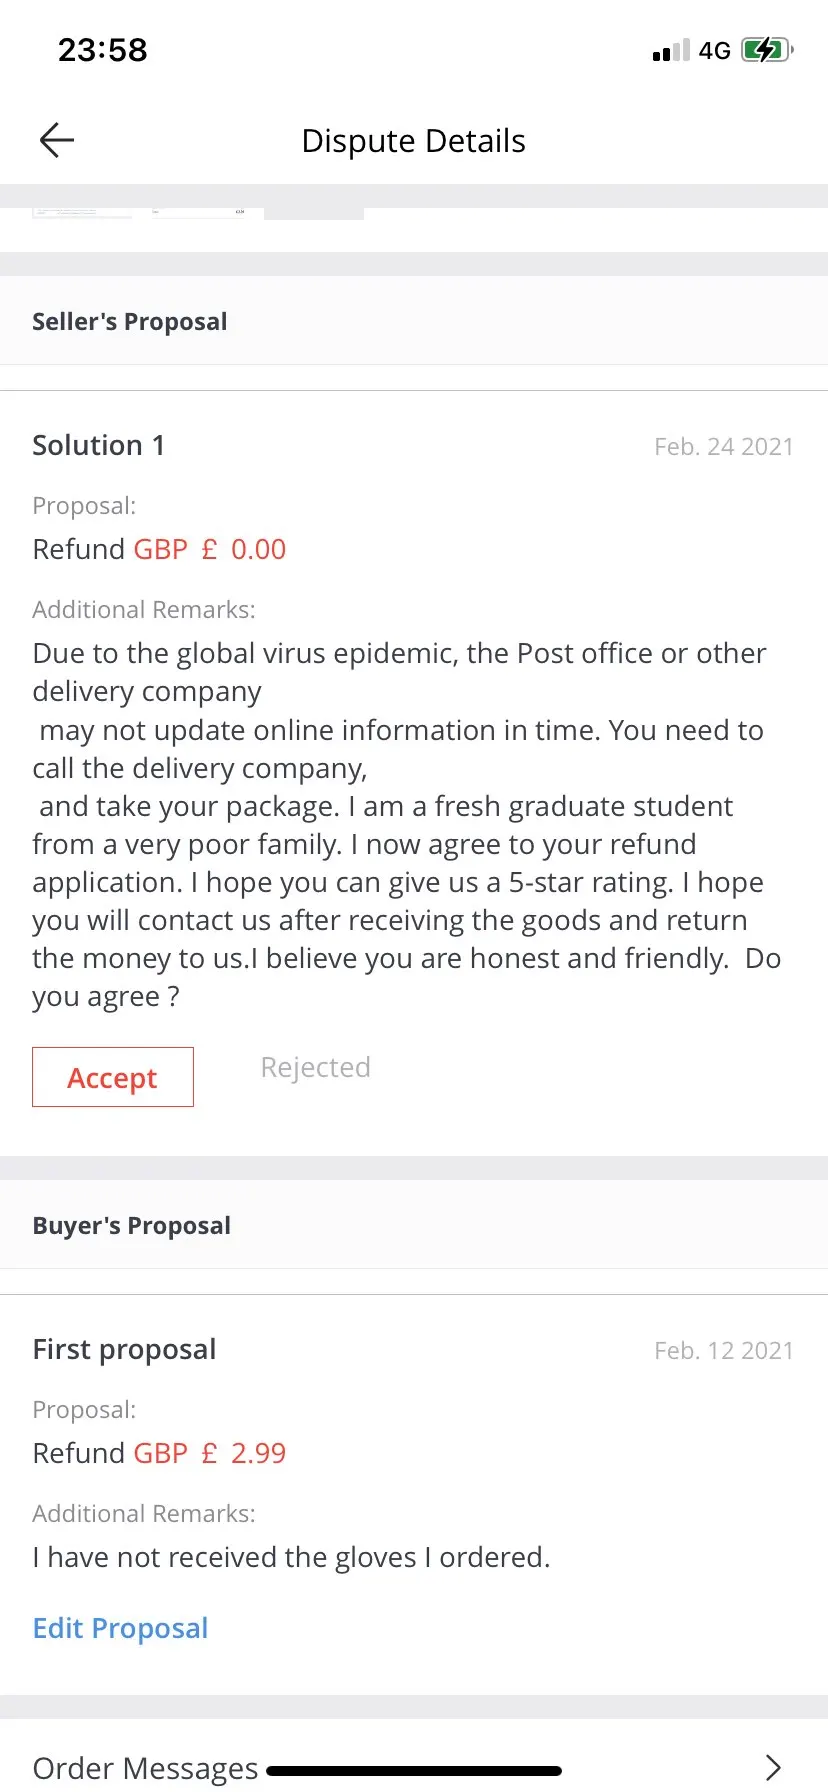The image size is (828, 1792).
Task: Tap the 23:58 clock in the status bar
Action: (x=103, y=50)
